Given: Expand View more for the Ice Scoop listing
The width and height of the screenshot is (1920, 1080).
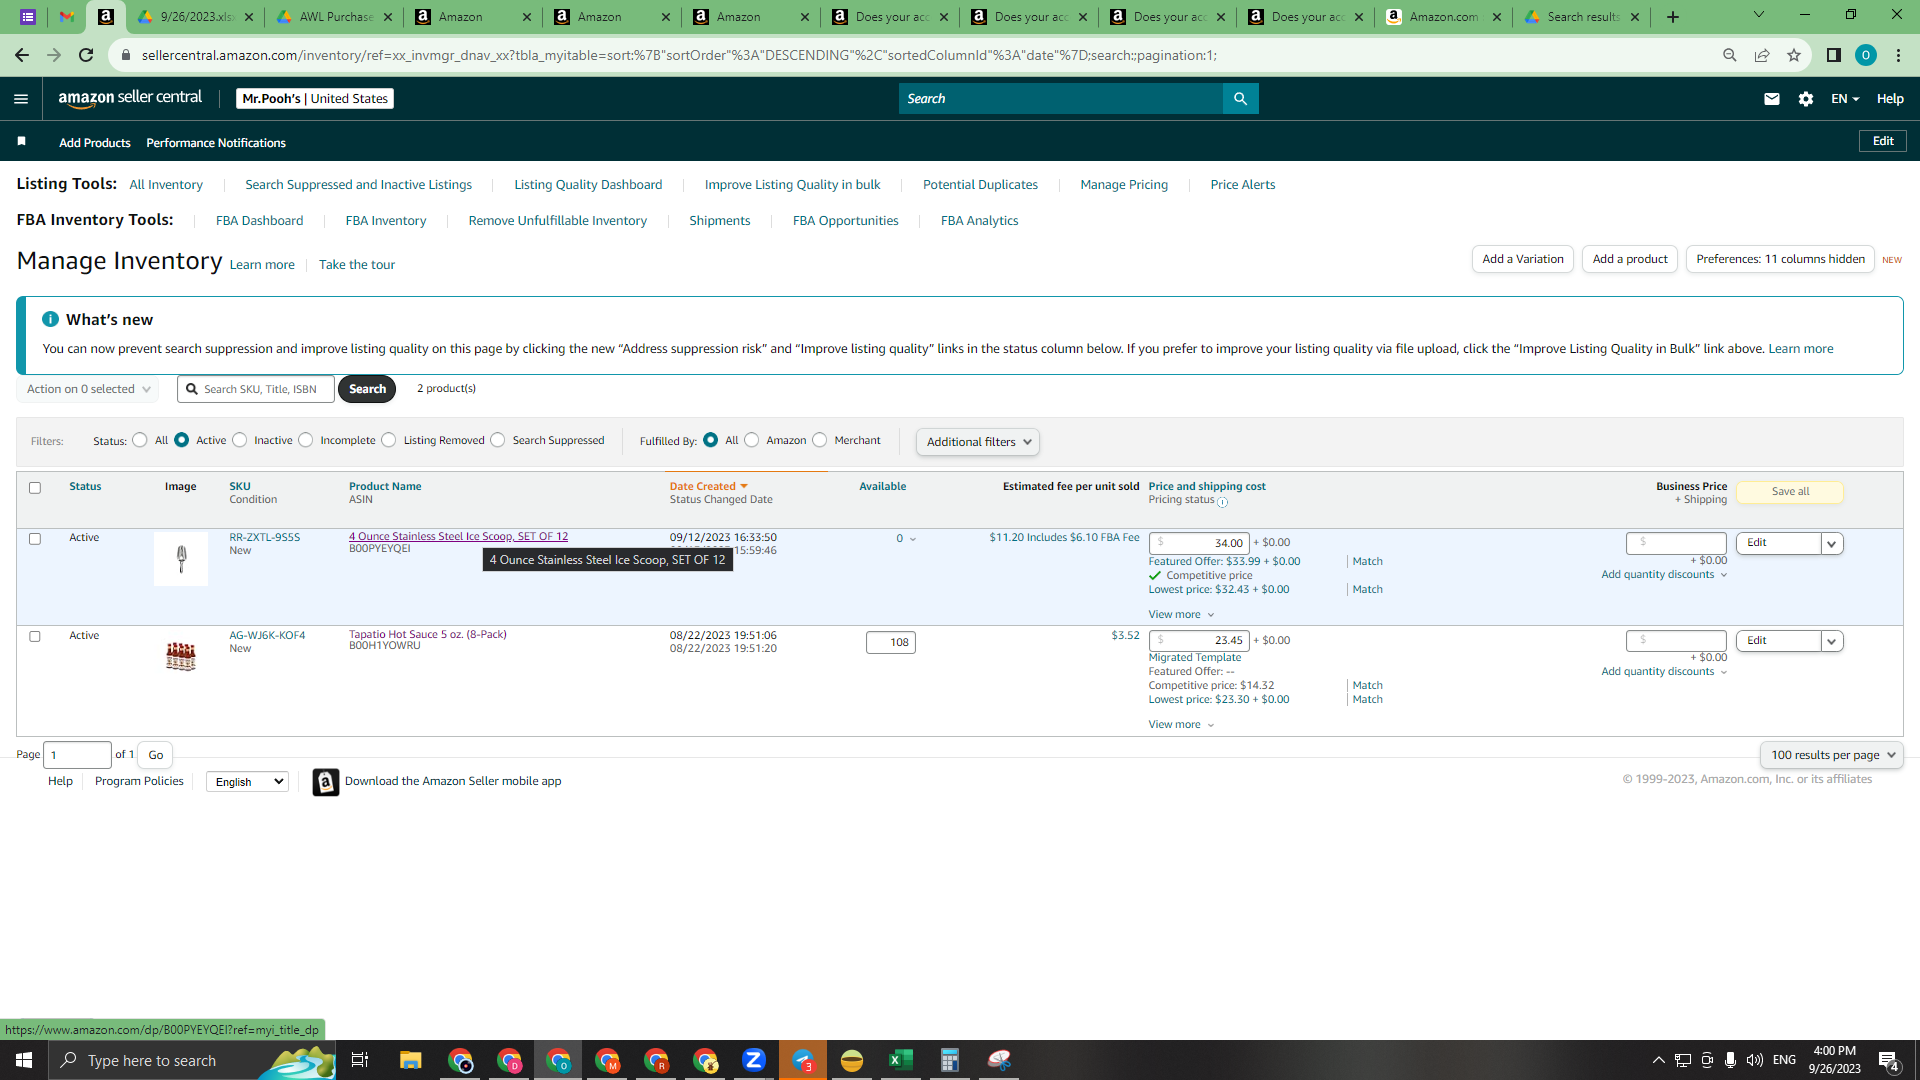Looking at the screenshot, I should click(1181, 615).
